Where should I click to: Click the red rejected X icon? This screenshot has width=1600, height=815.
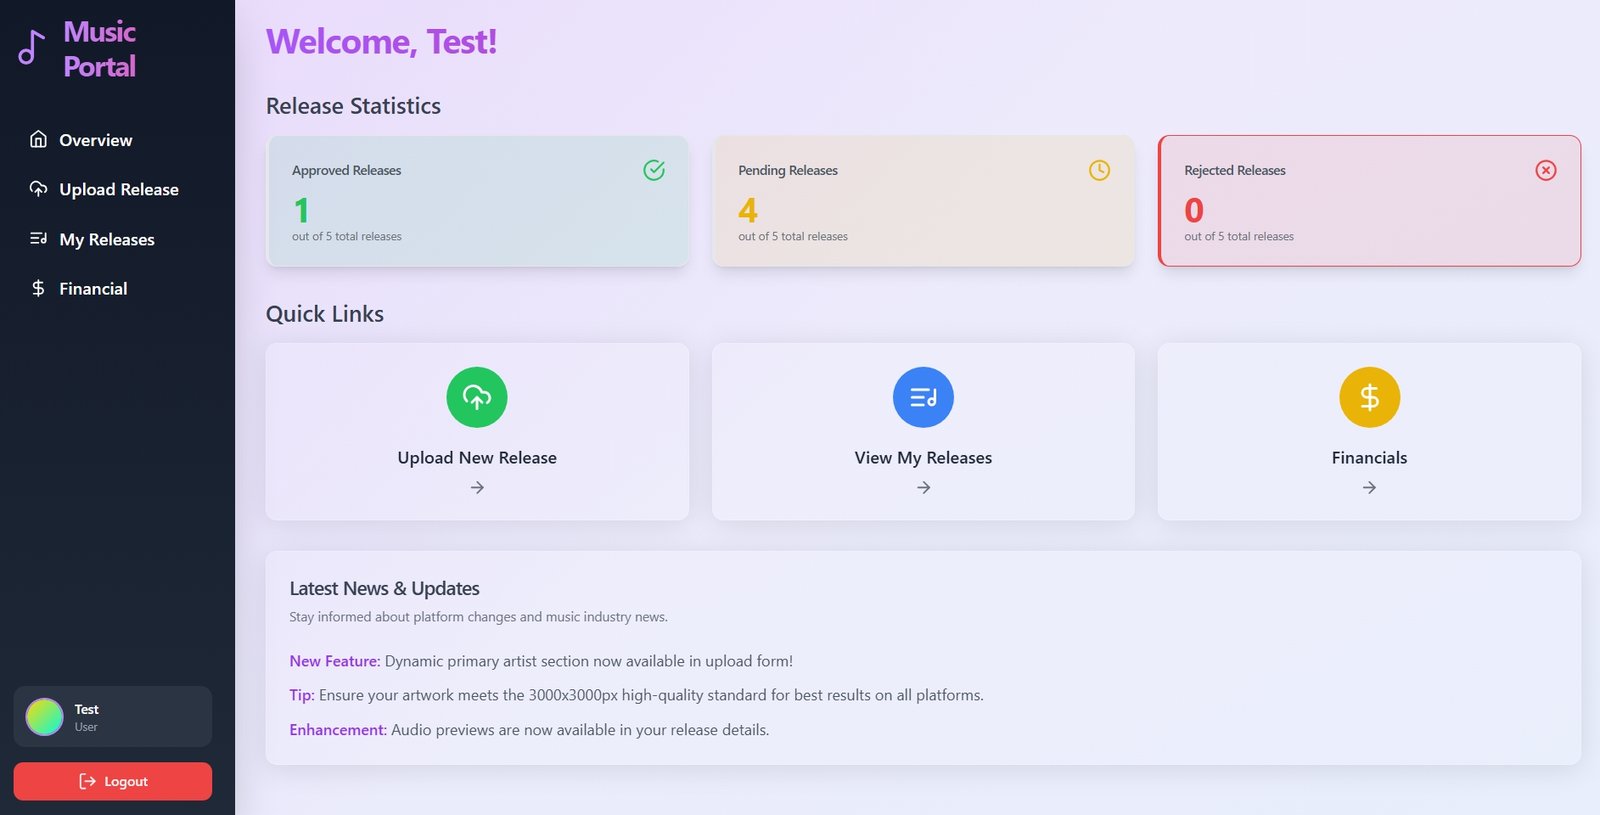click(1546, 170)
